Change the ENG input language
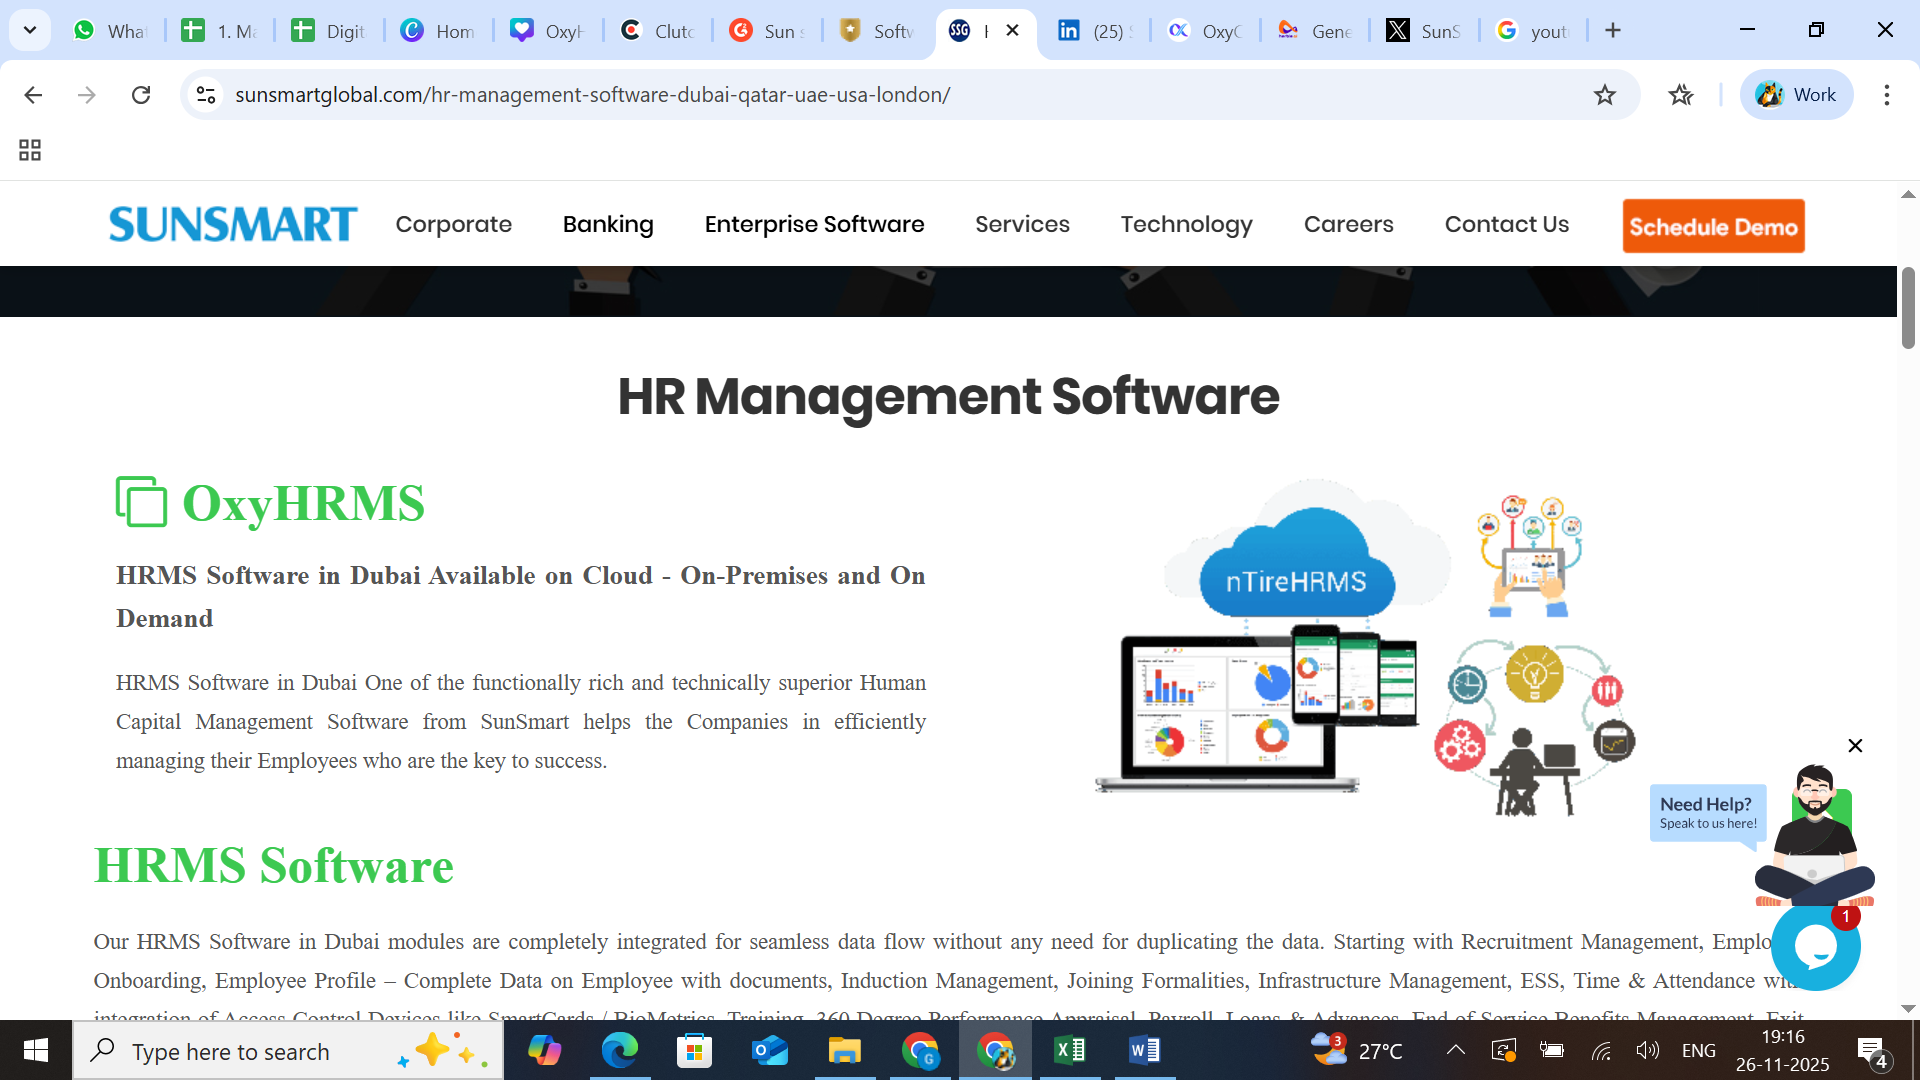The height and width of the screenshot is (1080, 1920). [x=1698, y=1050]
